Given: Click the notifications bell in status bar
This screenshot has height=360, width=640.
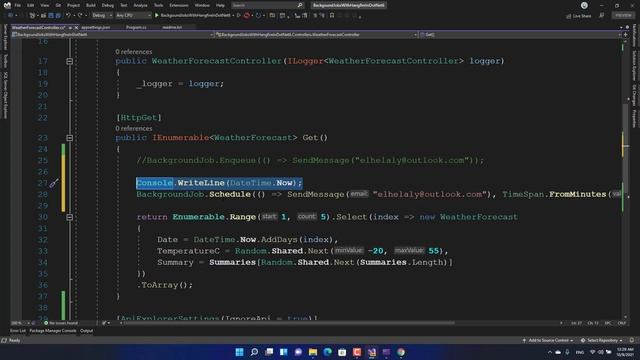Looking at the screenshot, I should click(x=631, y=340).
